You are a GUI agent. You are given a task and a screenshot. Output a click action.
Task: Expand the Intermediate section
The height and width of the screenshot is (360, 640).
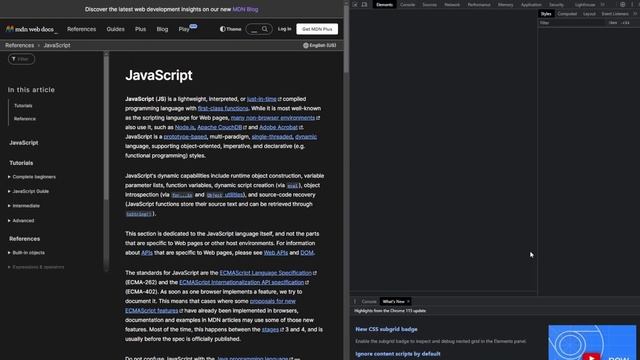24,206
